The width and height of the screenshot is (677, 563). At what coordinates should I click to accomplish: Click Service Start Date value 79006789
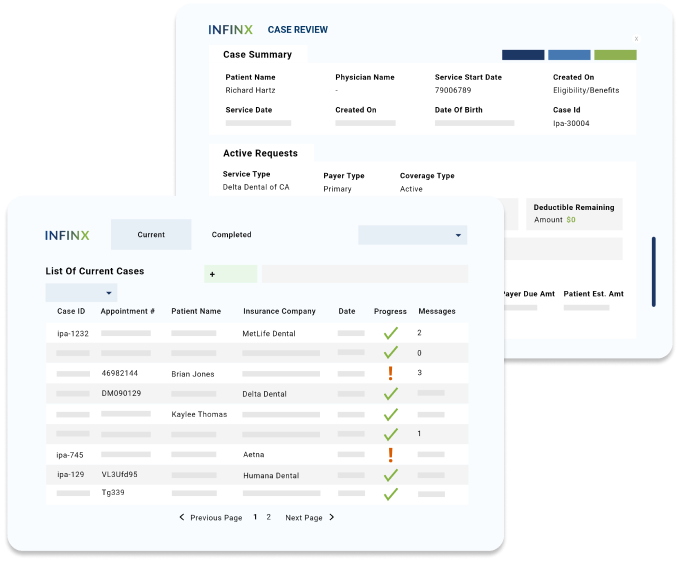click(x=453, y=90)
